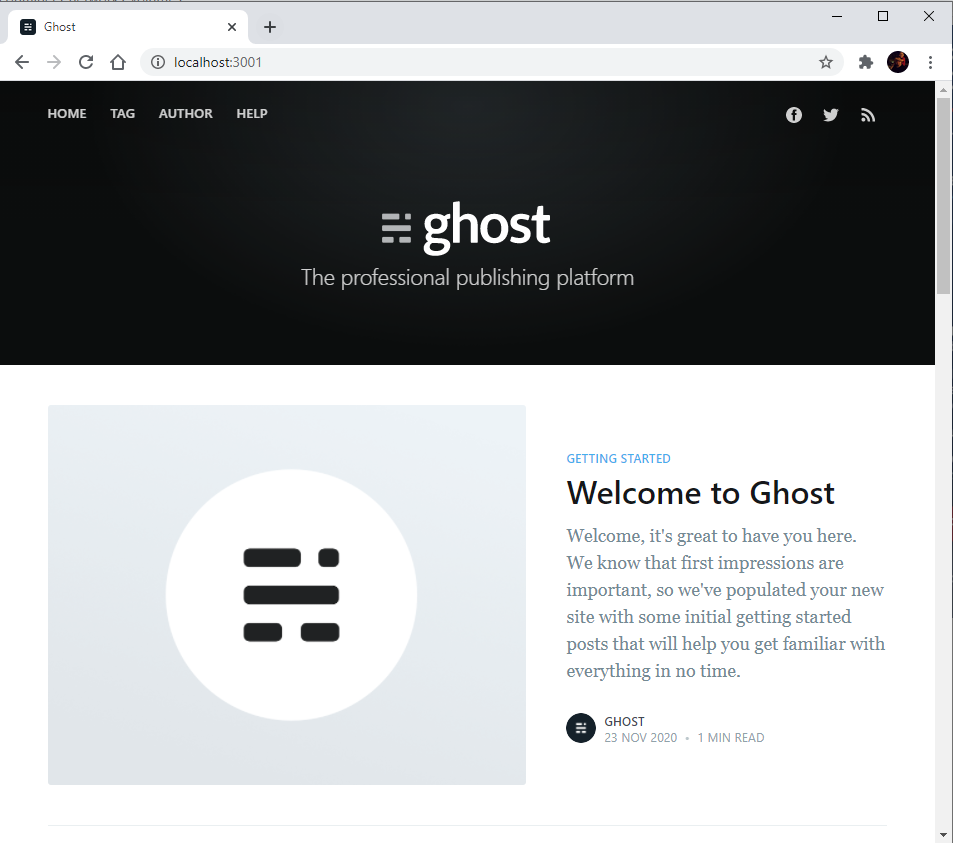953x843 pixels.
Task: Open the Twitter social icon
Action: pyautogui.click(x=830, y=115)
